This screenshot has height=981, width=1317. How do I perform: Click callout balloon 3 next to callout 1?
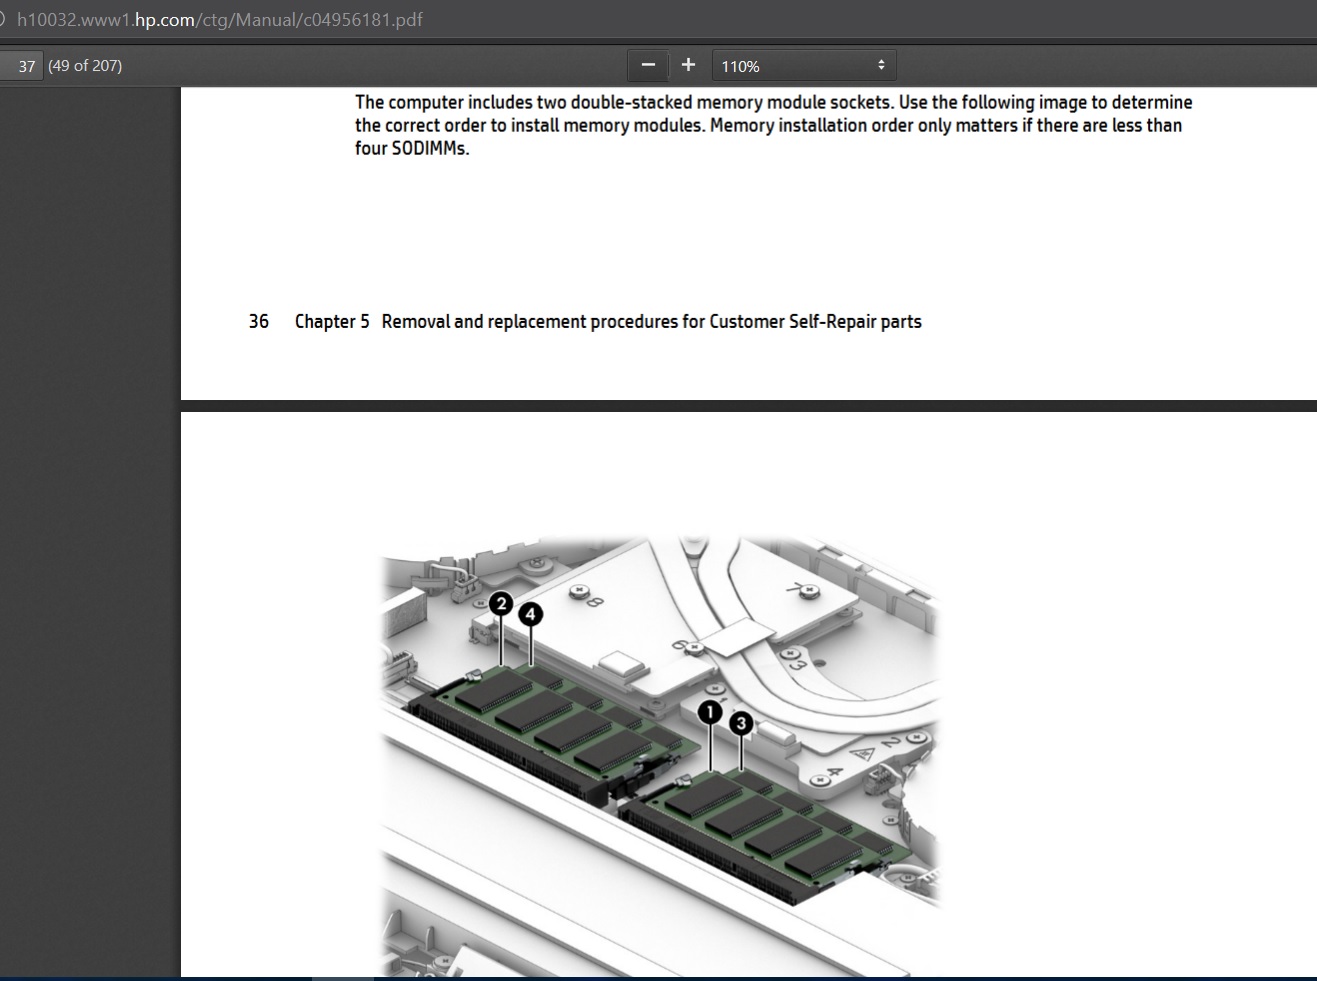(741, 724)
